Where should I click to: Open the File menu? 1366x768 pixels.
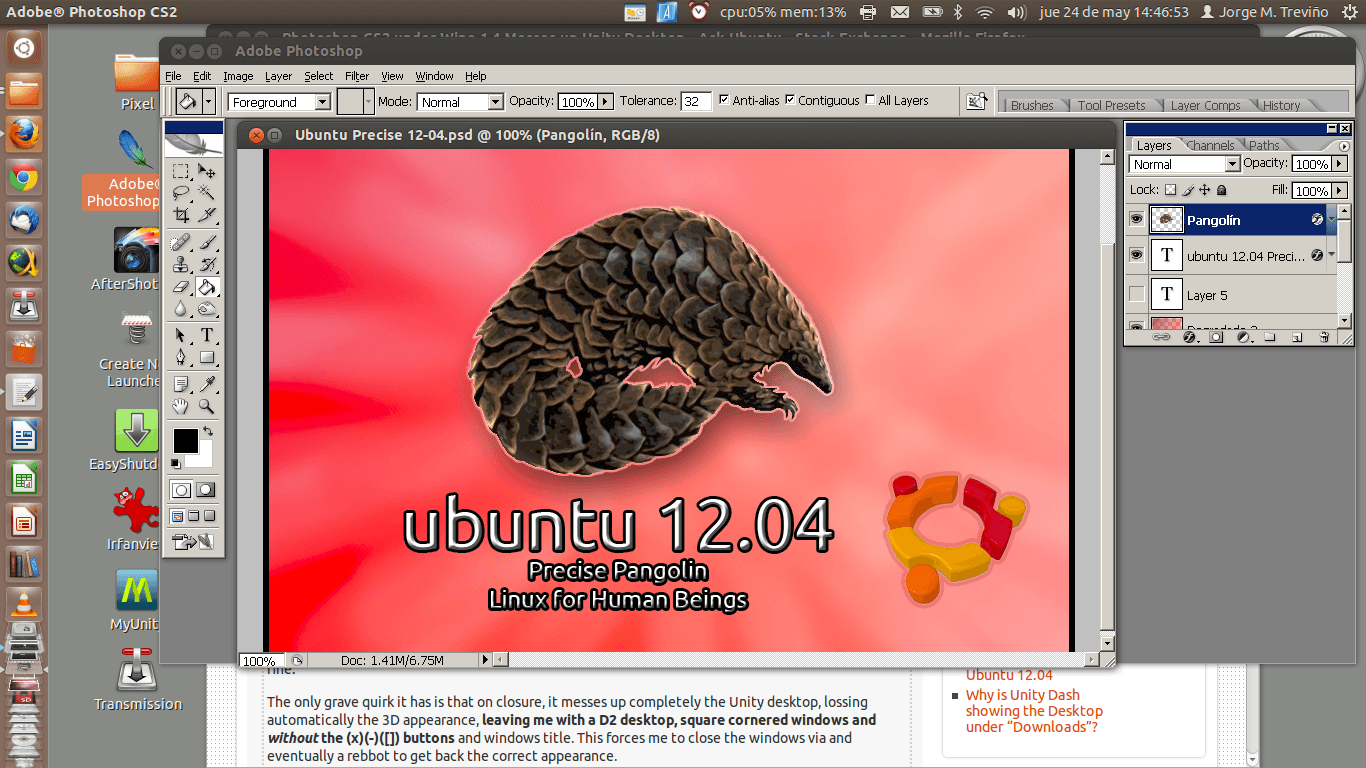(173, 76)
